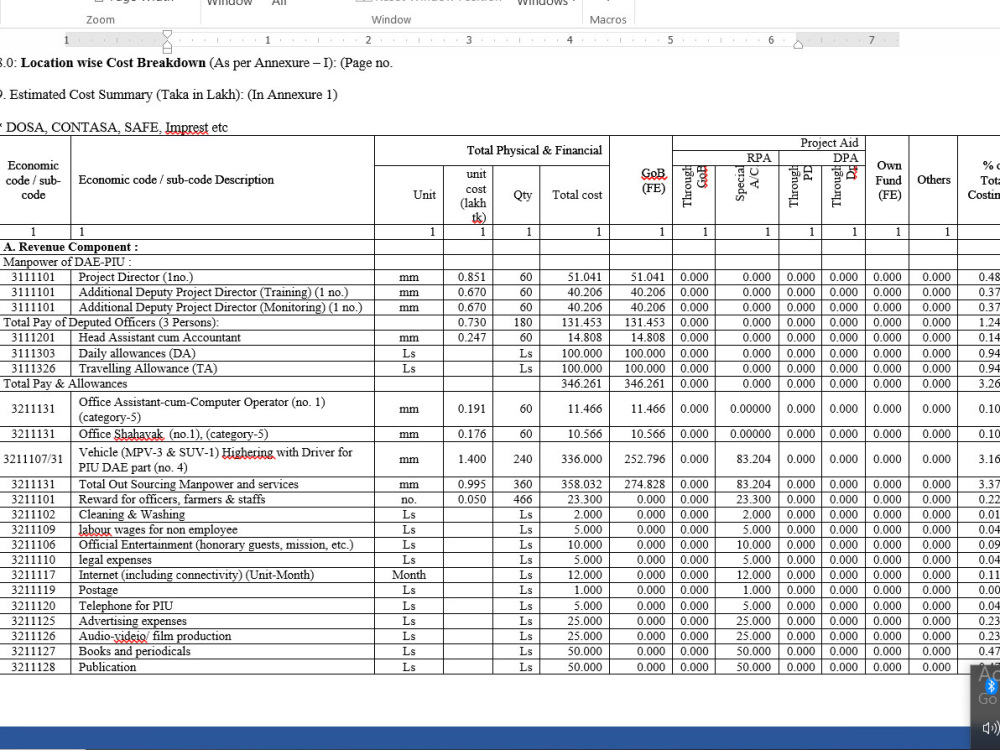Click the first line indent marker on the ruler
Screen dimensions: 1000x750
(167, 34)
